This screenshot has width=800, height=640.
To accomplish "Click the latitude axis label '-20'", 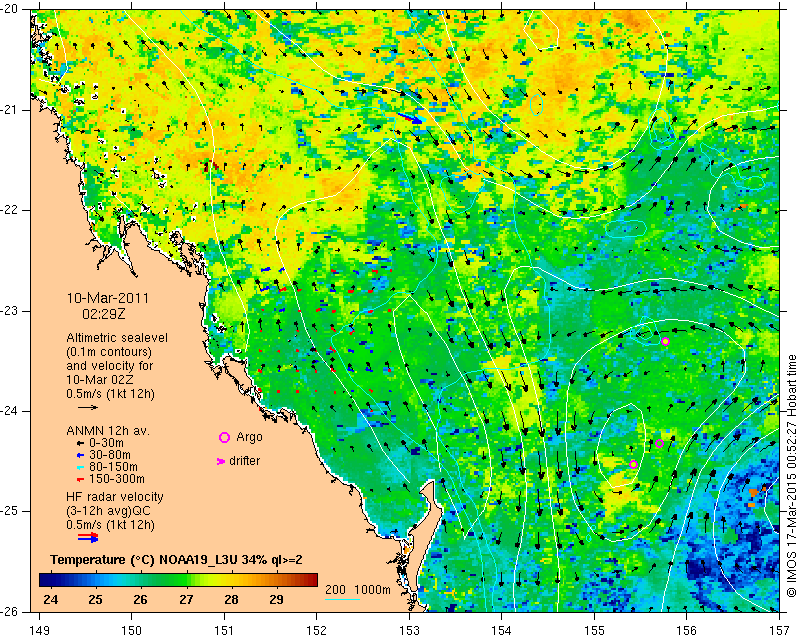I will 11,9.
